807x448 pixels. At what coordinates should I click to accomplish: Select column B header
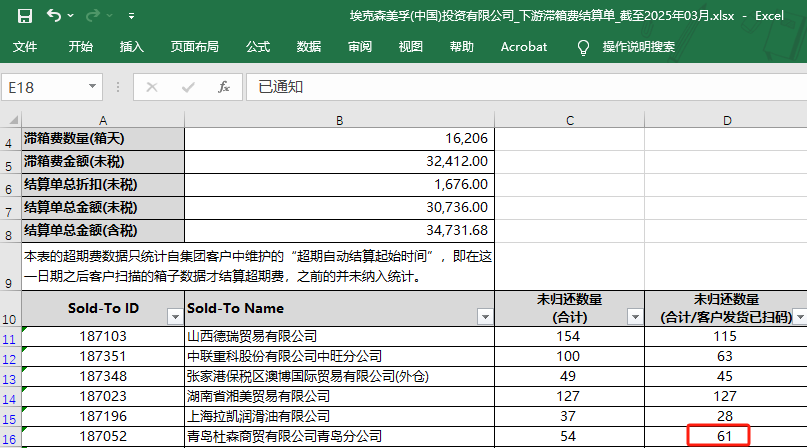pyautogui.click(x=339, y=120)
